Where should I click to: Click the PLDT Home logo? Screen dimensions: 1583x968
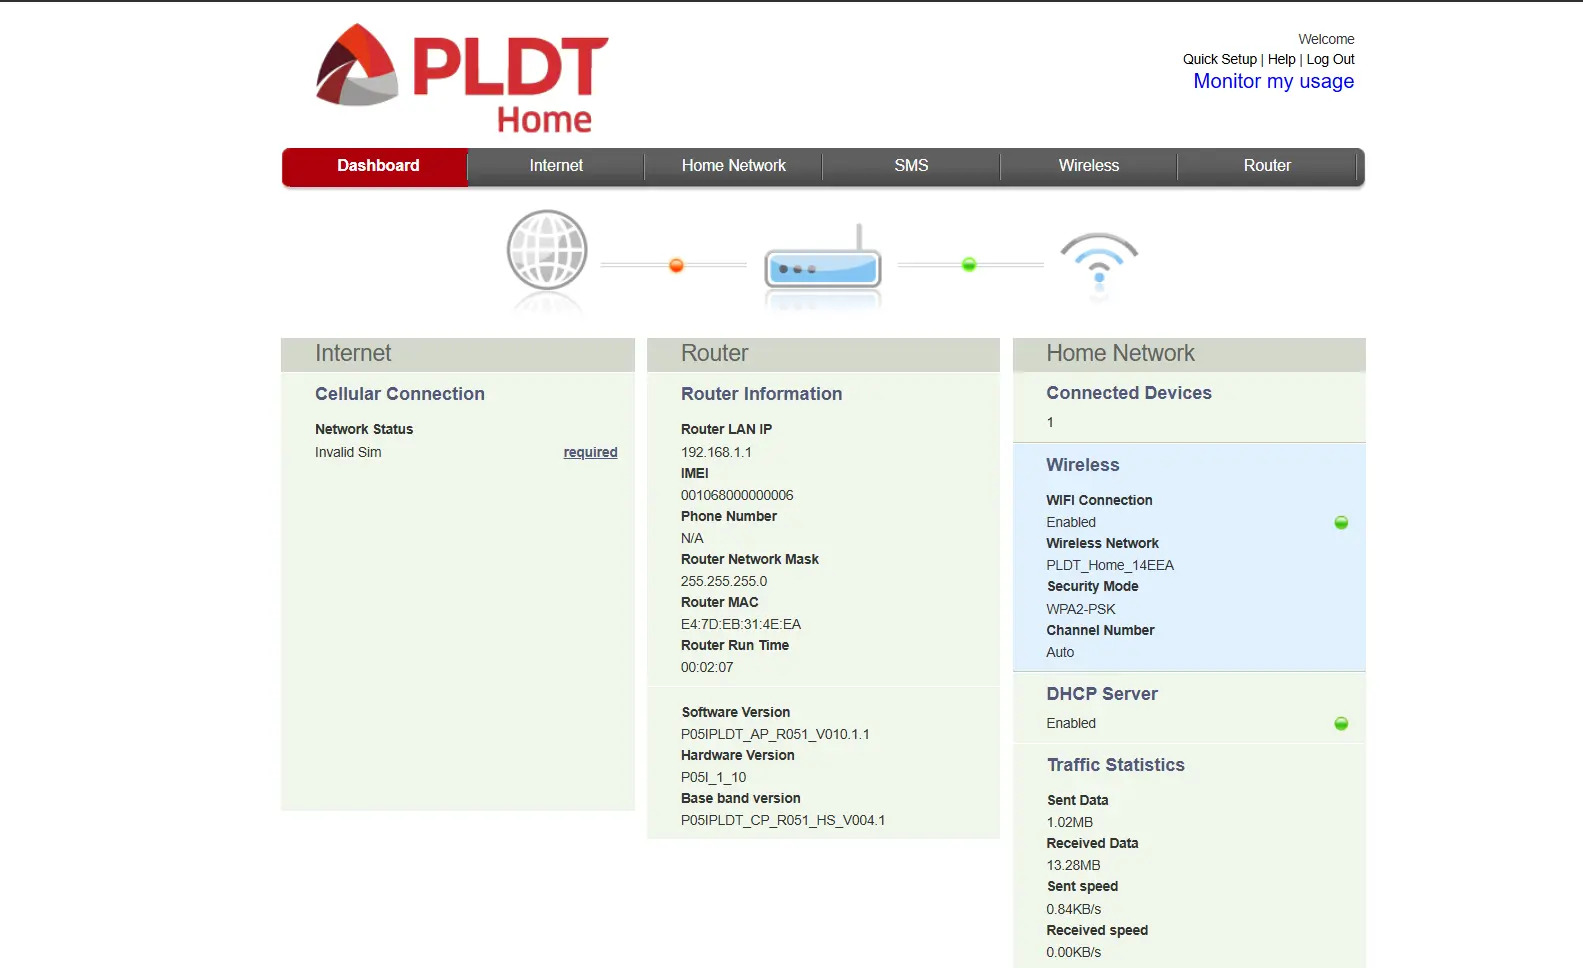coord(462,78)
